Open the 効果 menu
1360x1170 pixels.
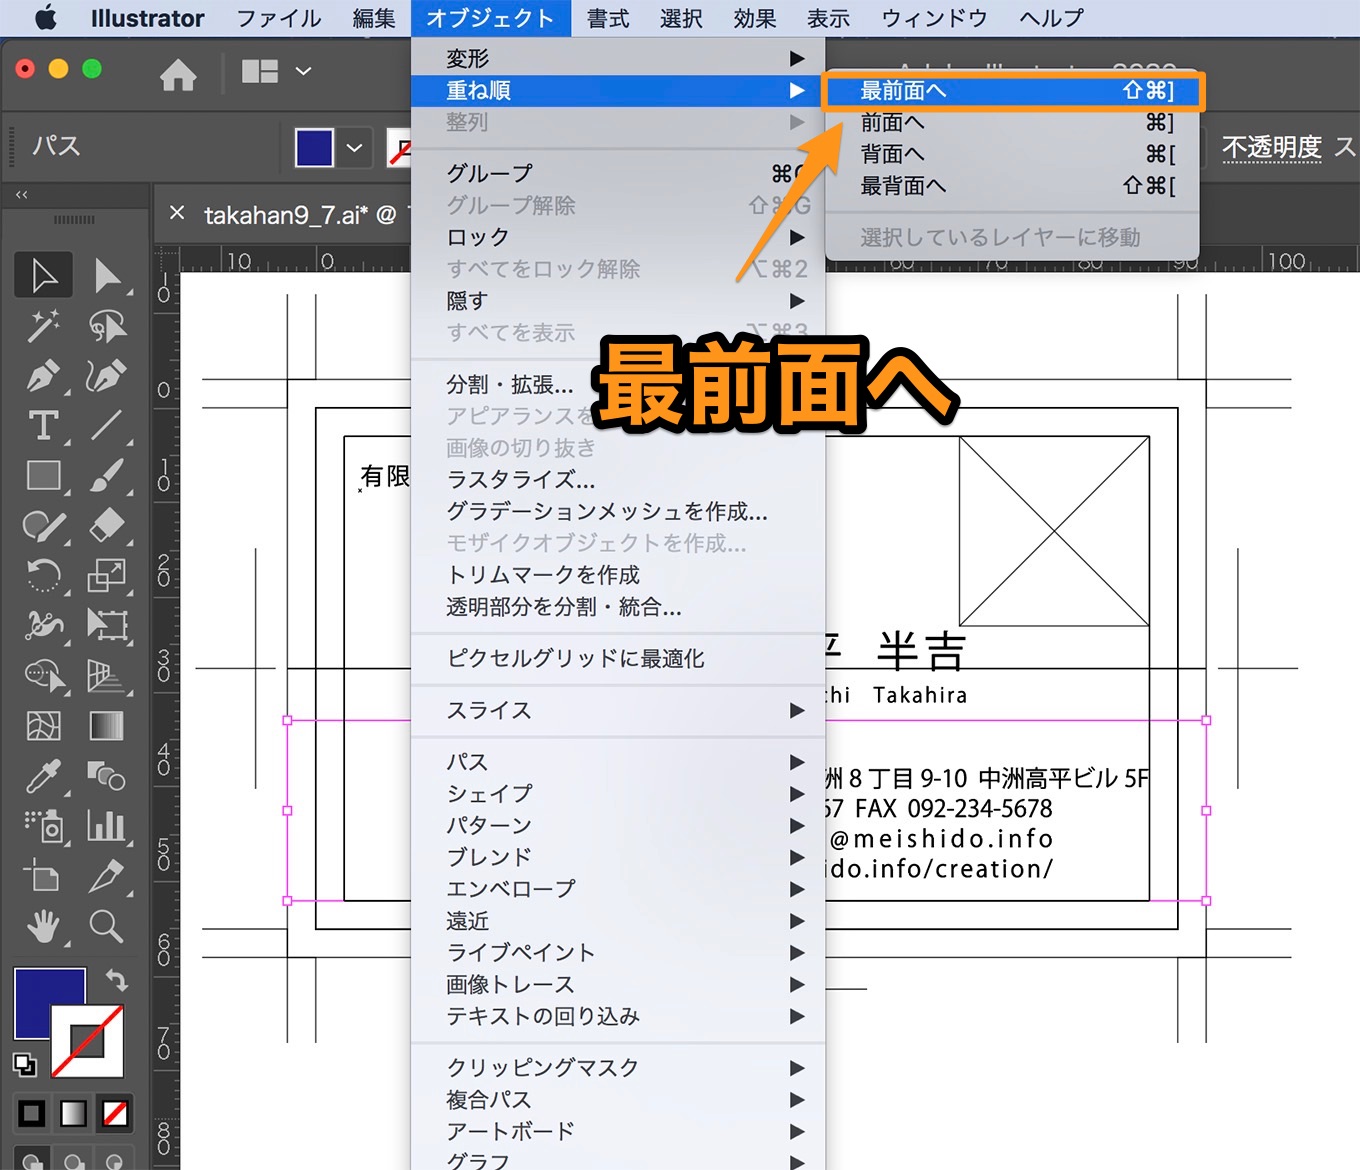(x=755, y=18)
